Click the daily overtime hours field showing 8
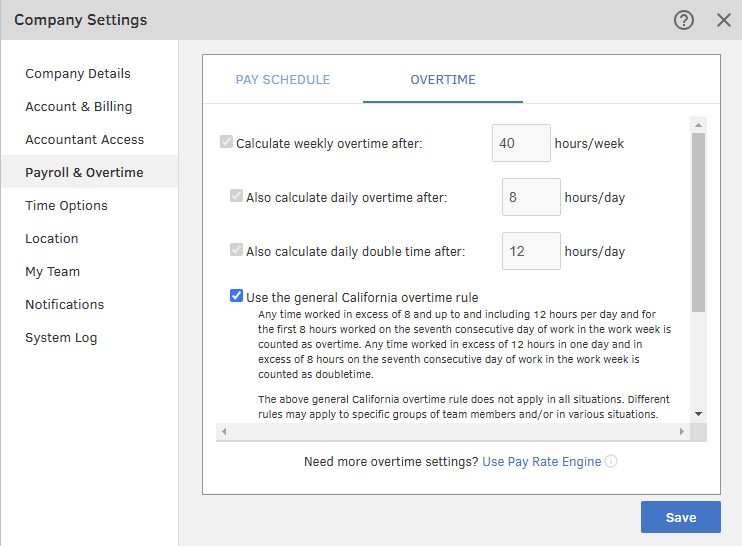The image size is (742, 546). point(531,197)
